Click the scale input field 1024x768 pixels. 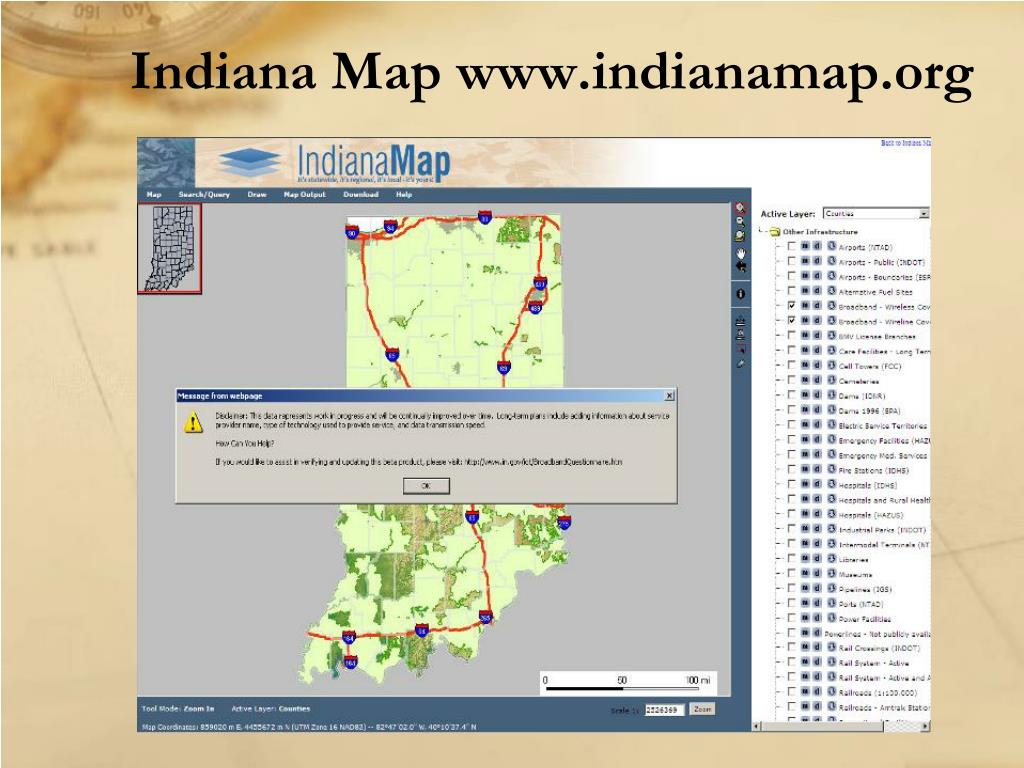[x=664, y=710]
